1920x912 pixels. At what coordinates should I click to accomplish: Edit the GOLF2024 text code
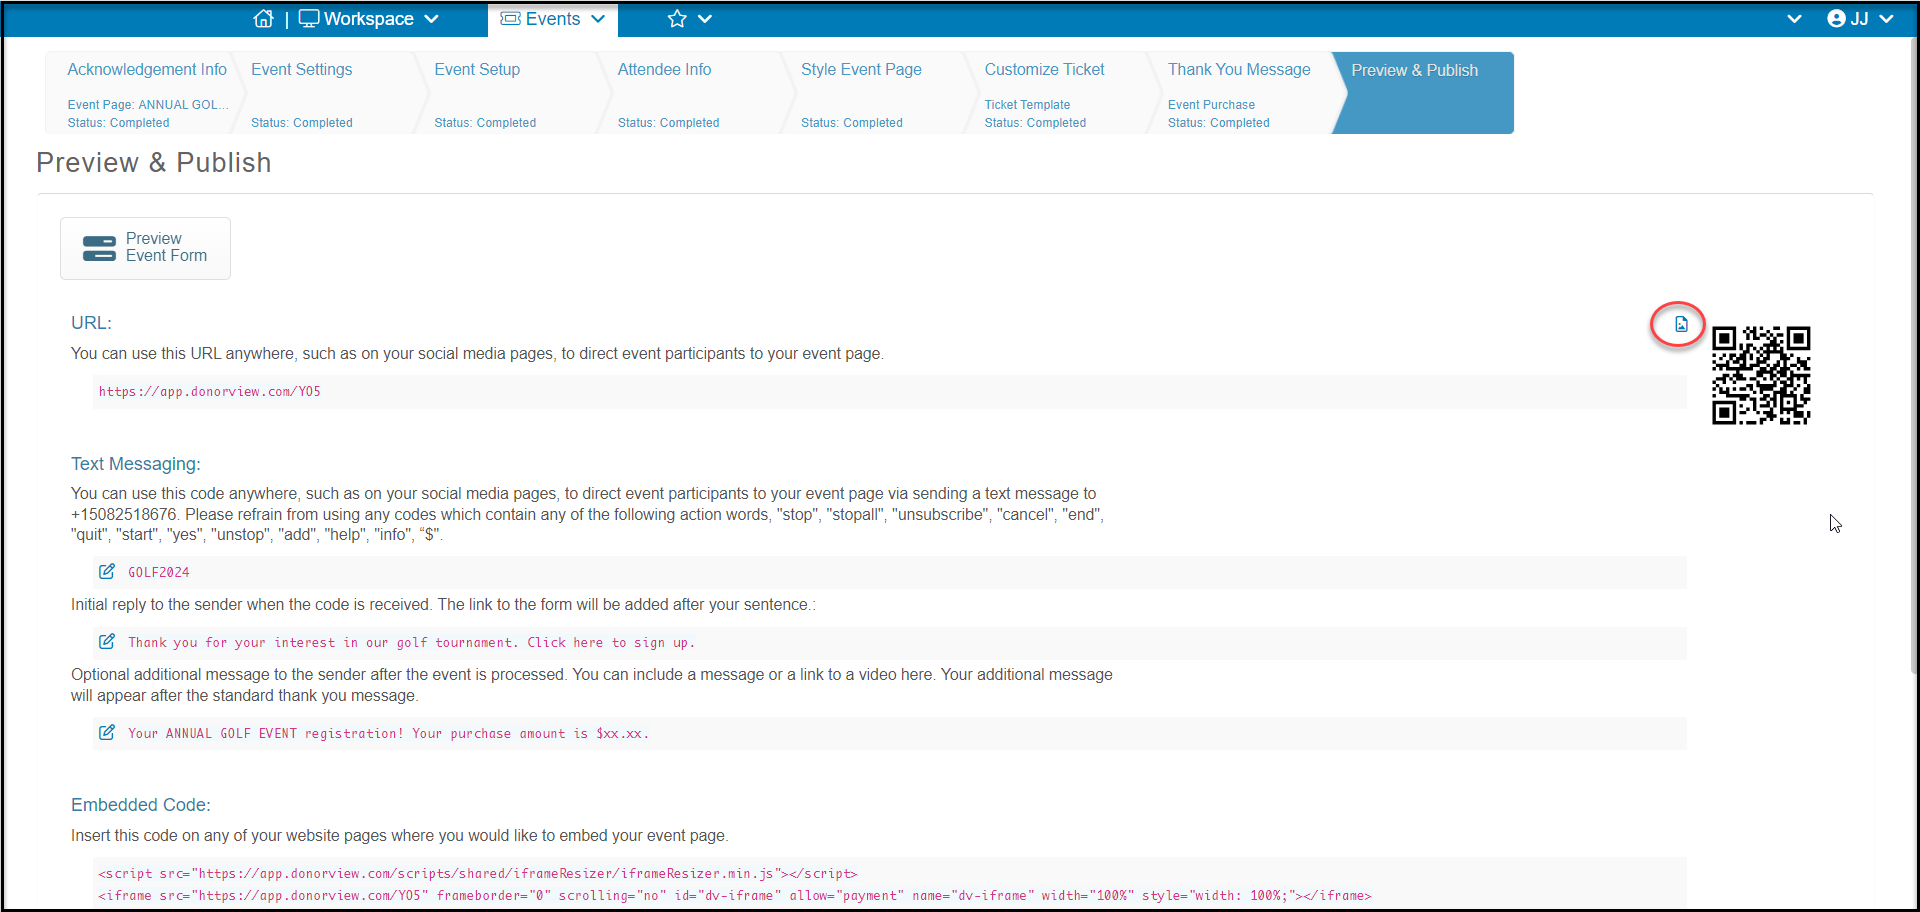107,572
